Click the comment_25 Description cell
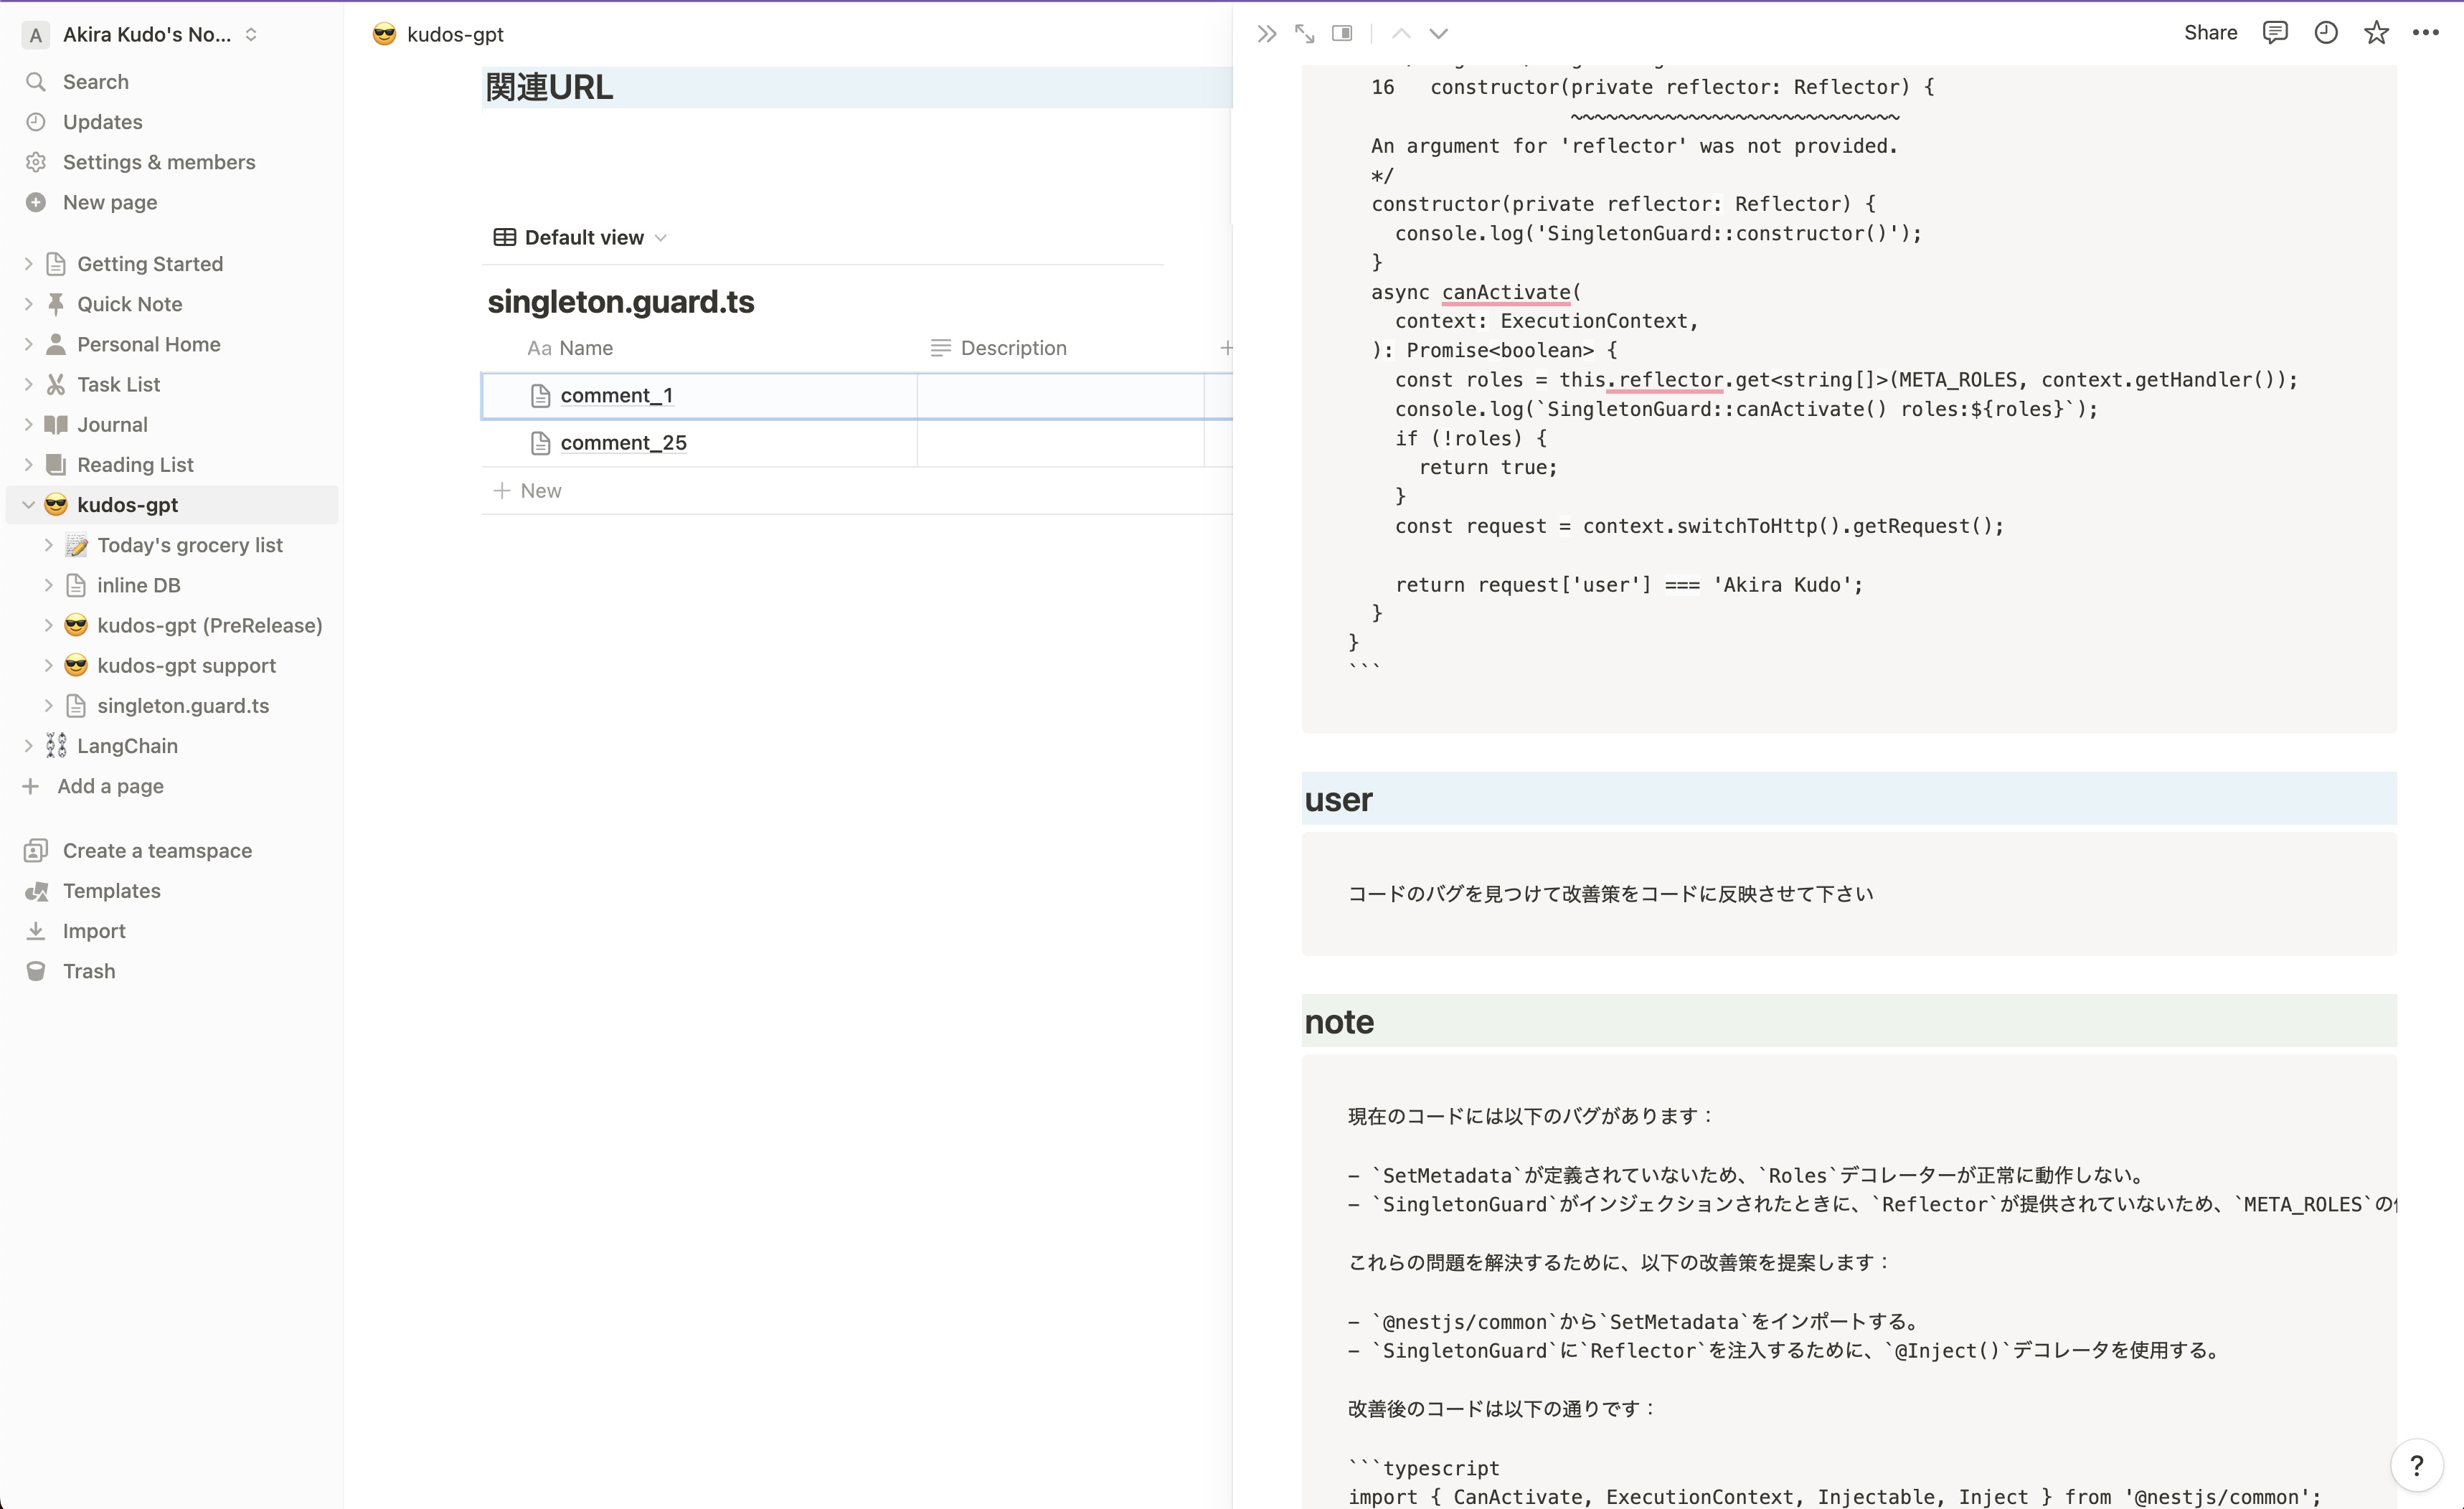This screenshot has width=2464, height=1509. click(x=1060, y=443)
